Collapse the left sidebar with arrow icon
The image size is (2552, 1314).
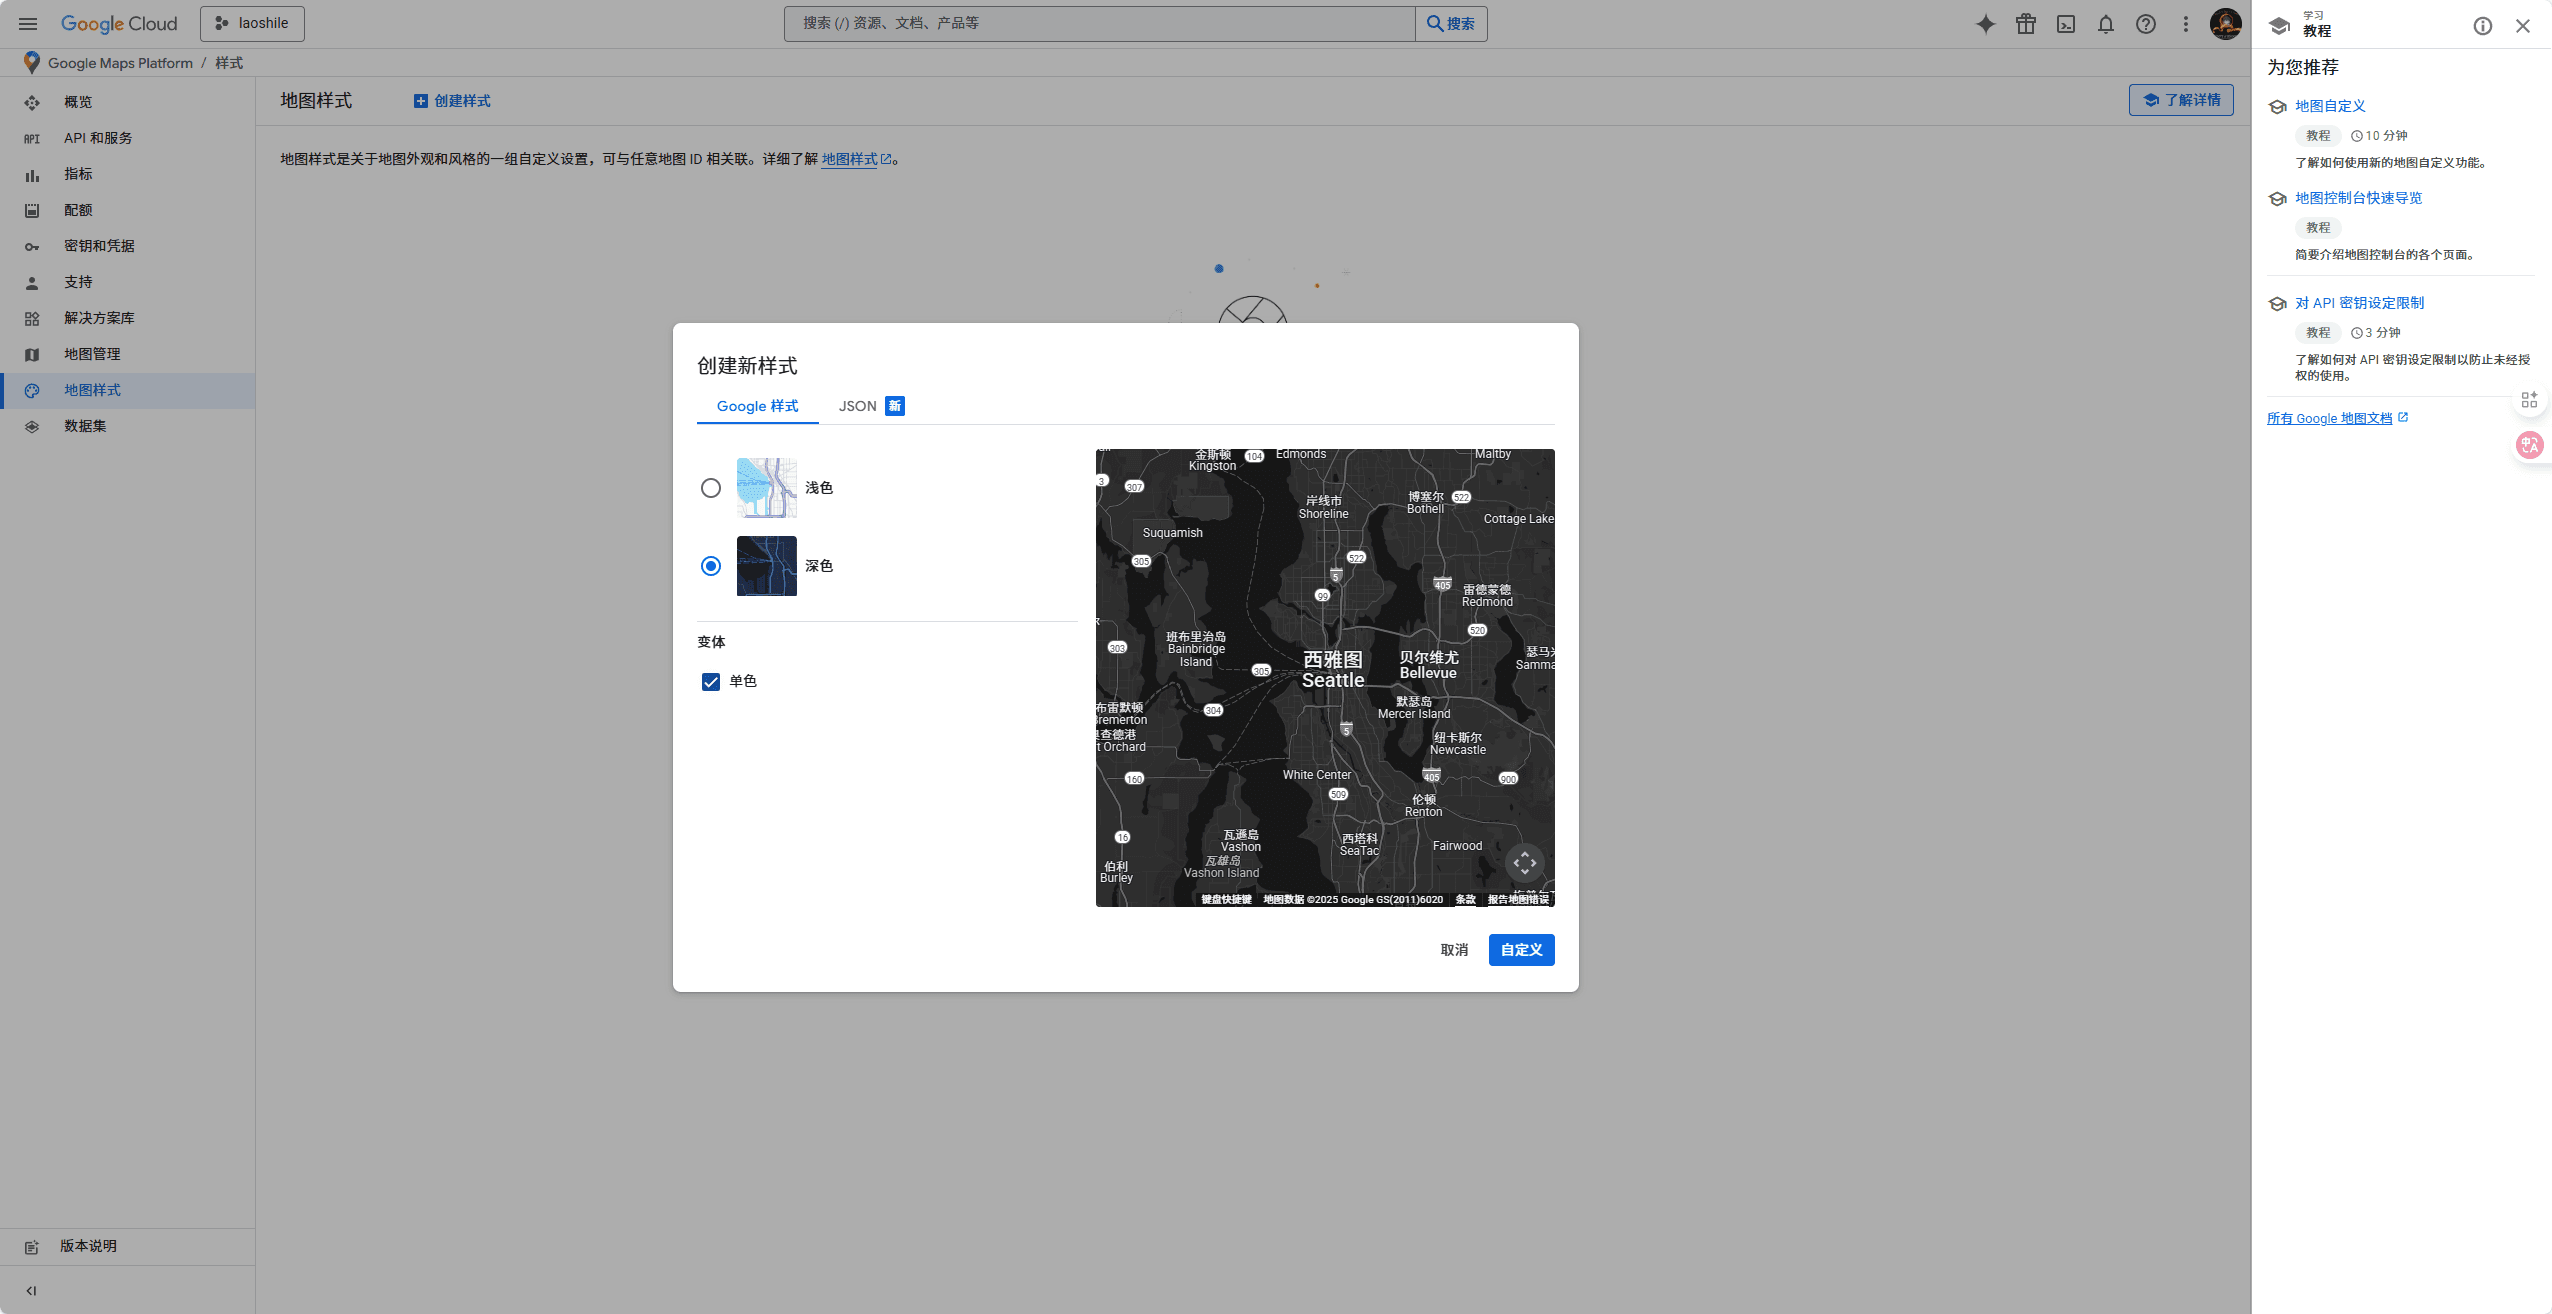click(31, 1291)
